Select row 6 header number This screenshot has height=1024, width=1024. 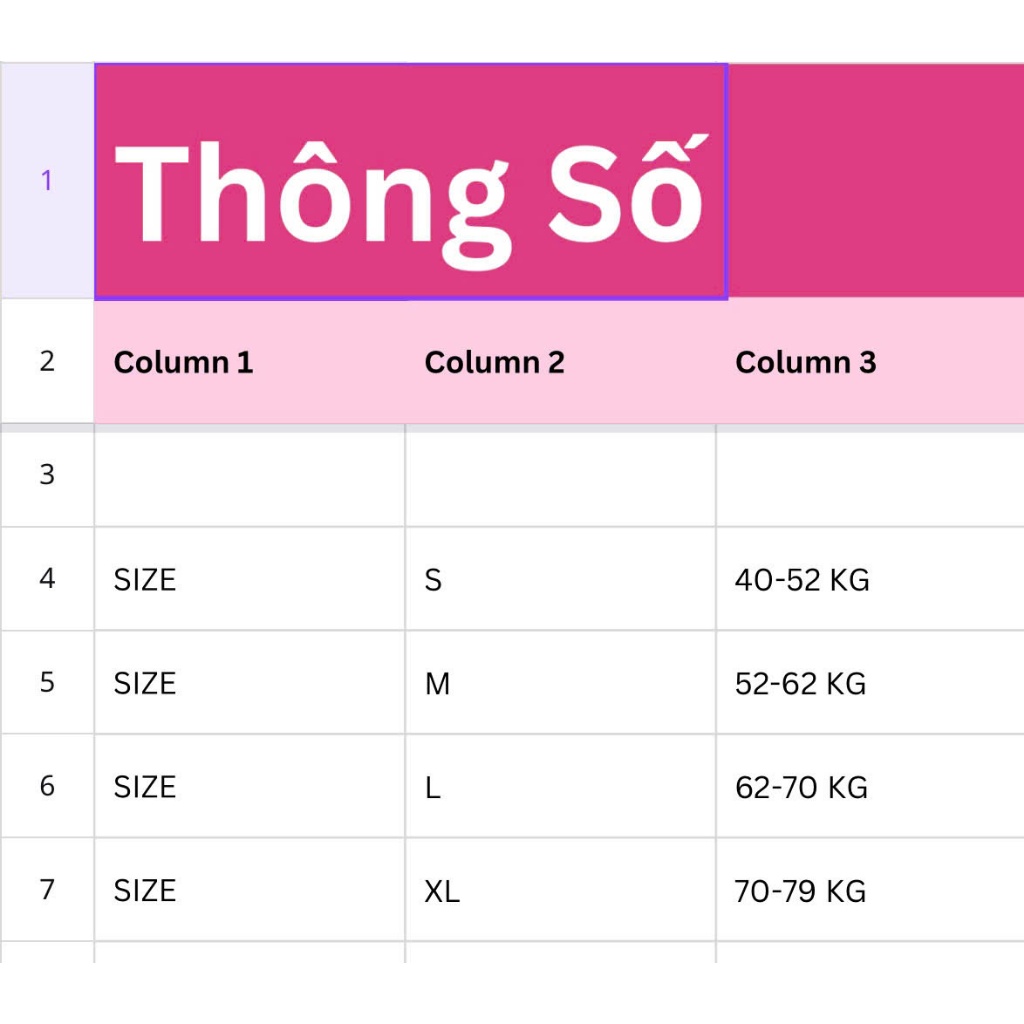click(46, 786)
